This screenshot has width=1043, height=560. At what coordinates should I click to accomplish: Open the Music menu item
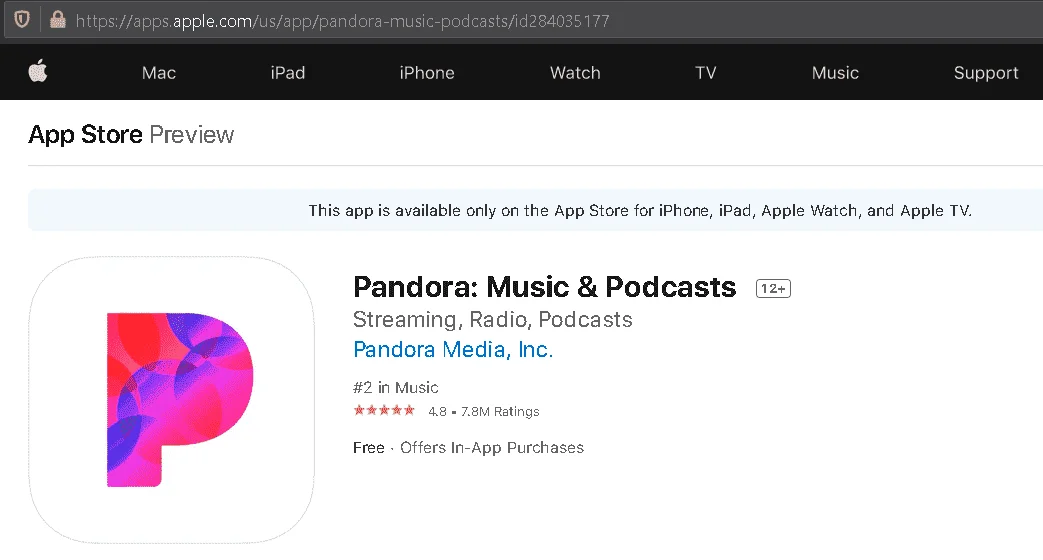coord(835,72)
